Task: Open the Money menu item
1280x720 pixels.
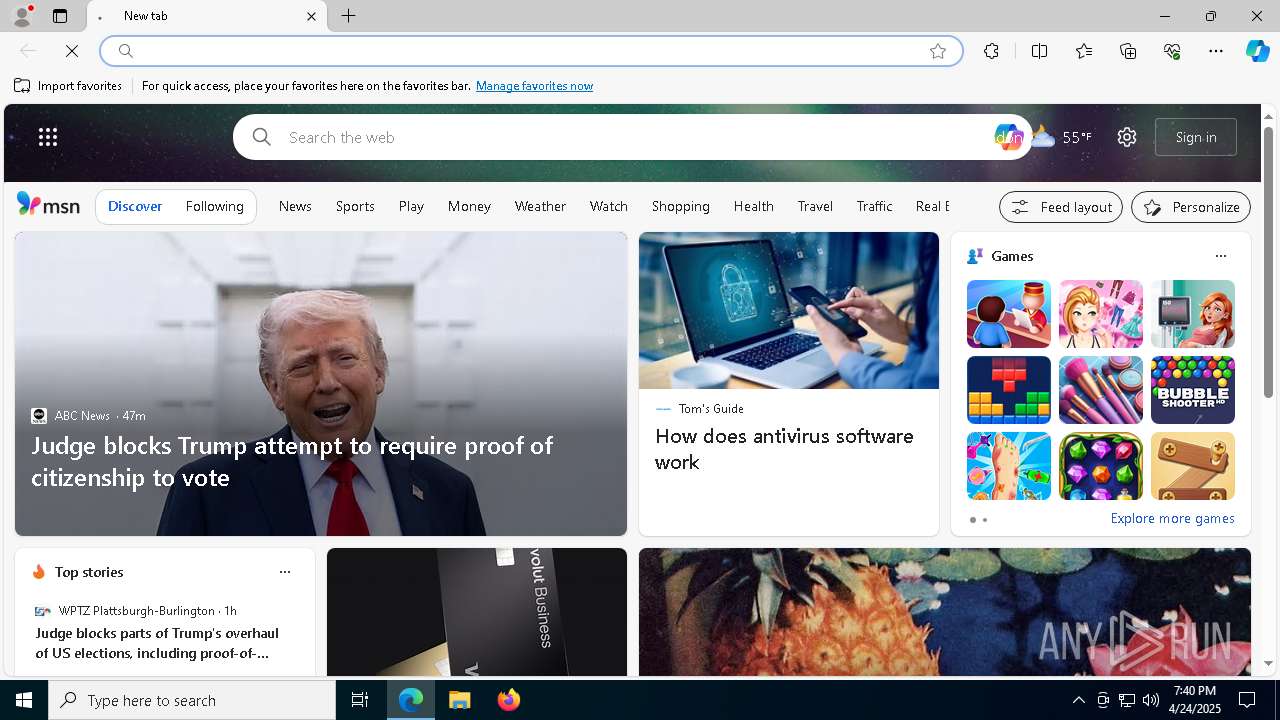Action: click(469, 206)
